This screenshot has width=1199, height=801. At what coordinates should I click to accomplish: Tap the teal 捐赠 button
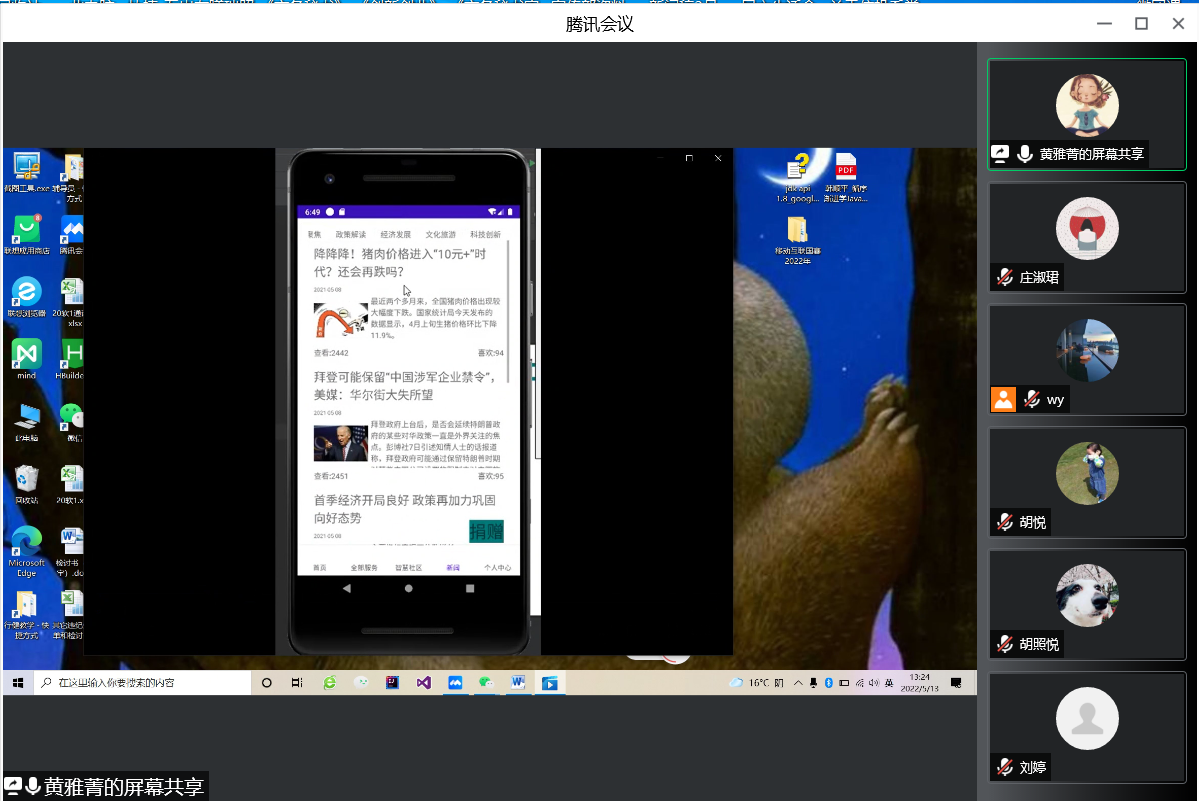[486, 531]
